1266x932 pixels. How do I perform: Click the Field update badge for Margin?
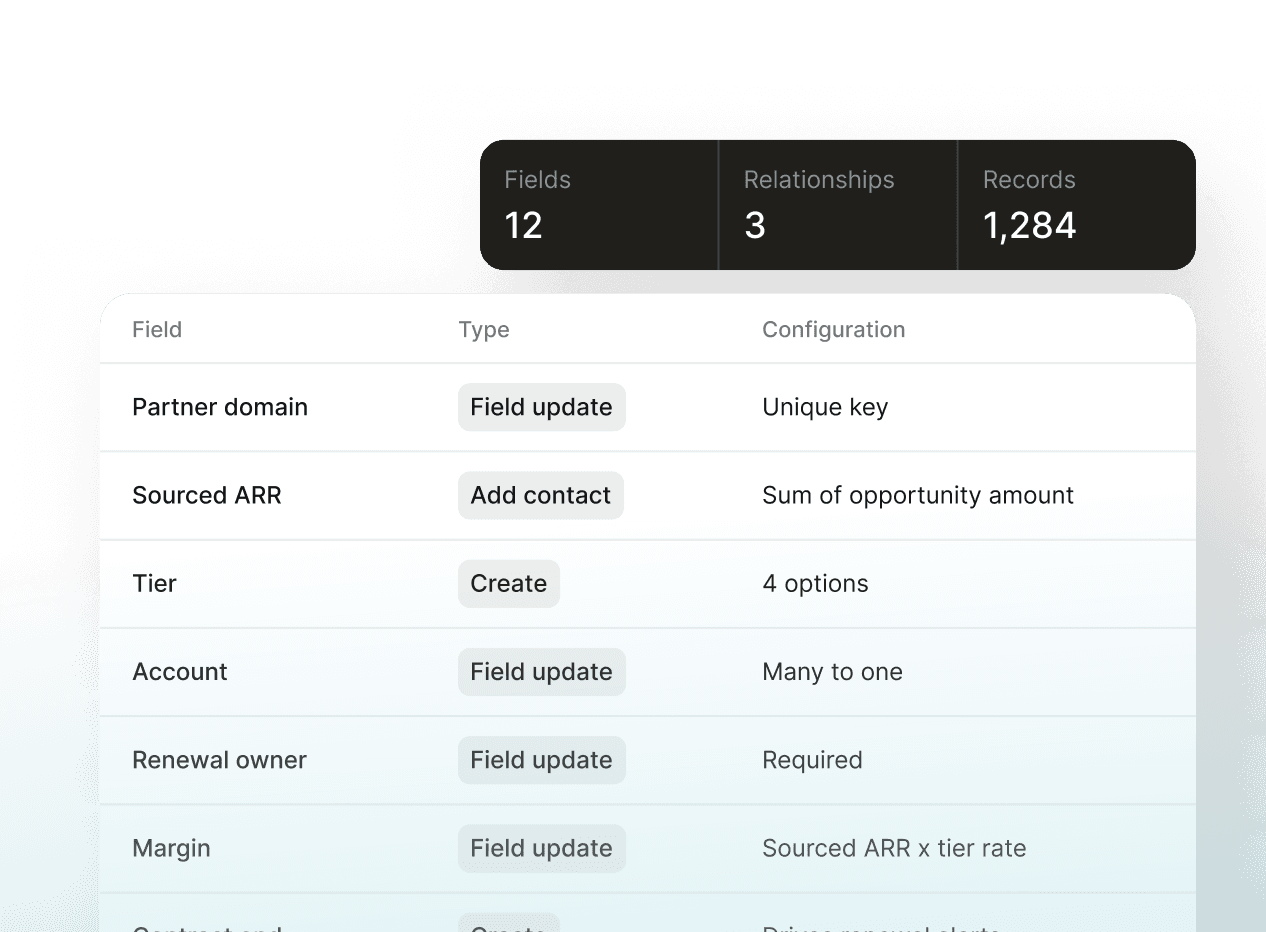coord(542,848)
